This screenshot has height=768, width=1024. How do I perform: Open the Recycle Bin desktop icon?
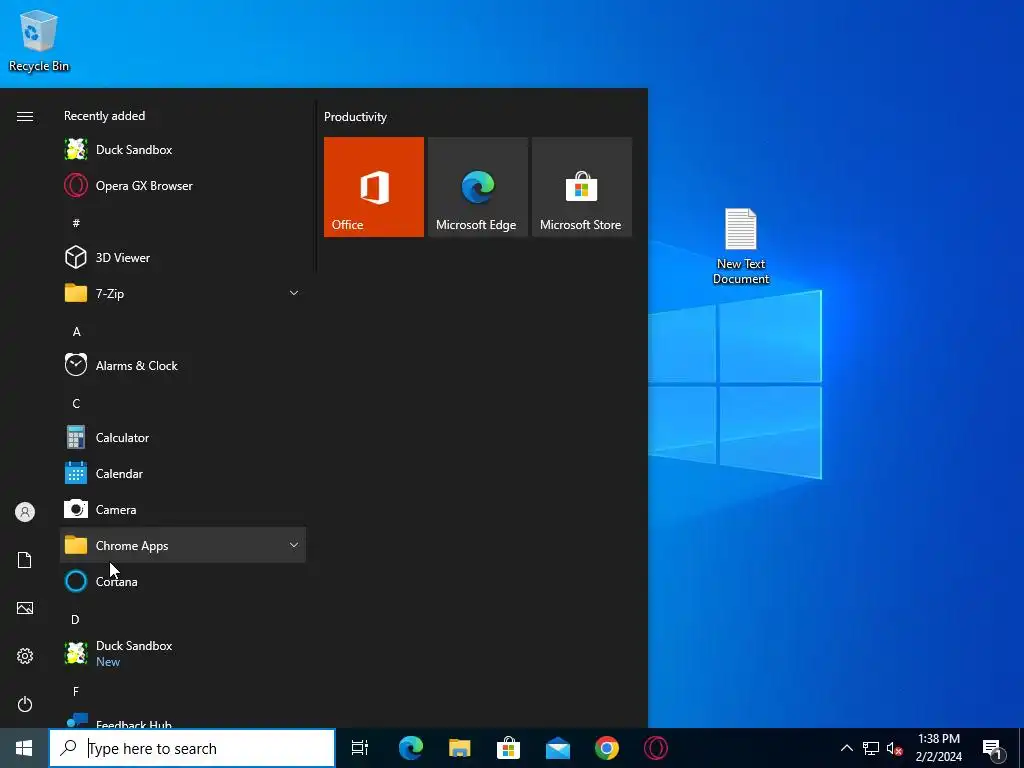[x=39, y=40]
